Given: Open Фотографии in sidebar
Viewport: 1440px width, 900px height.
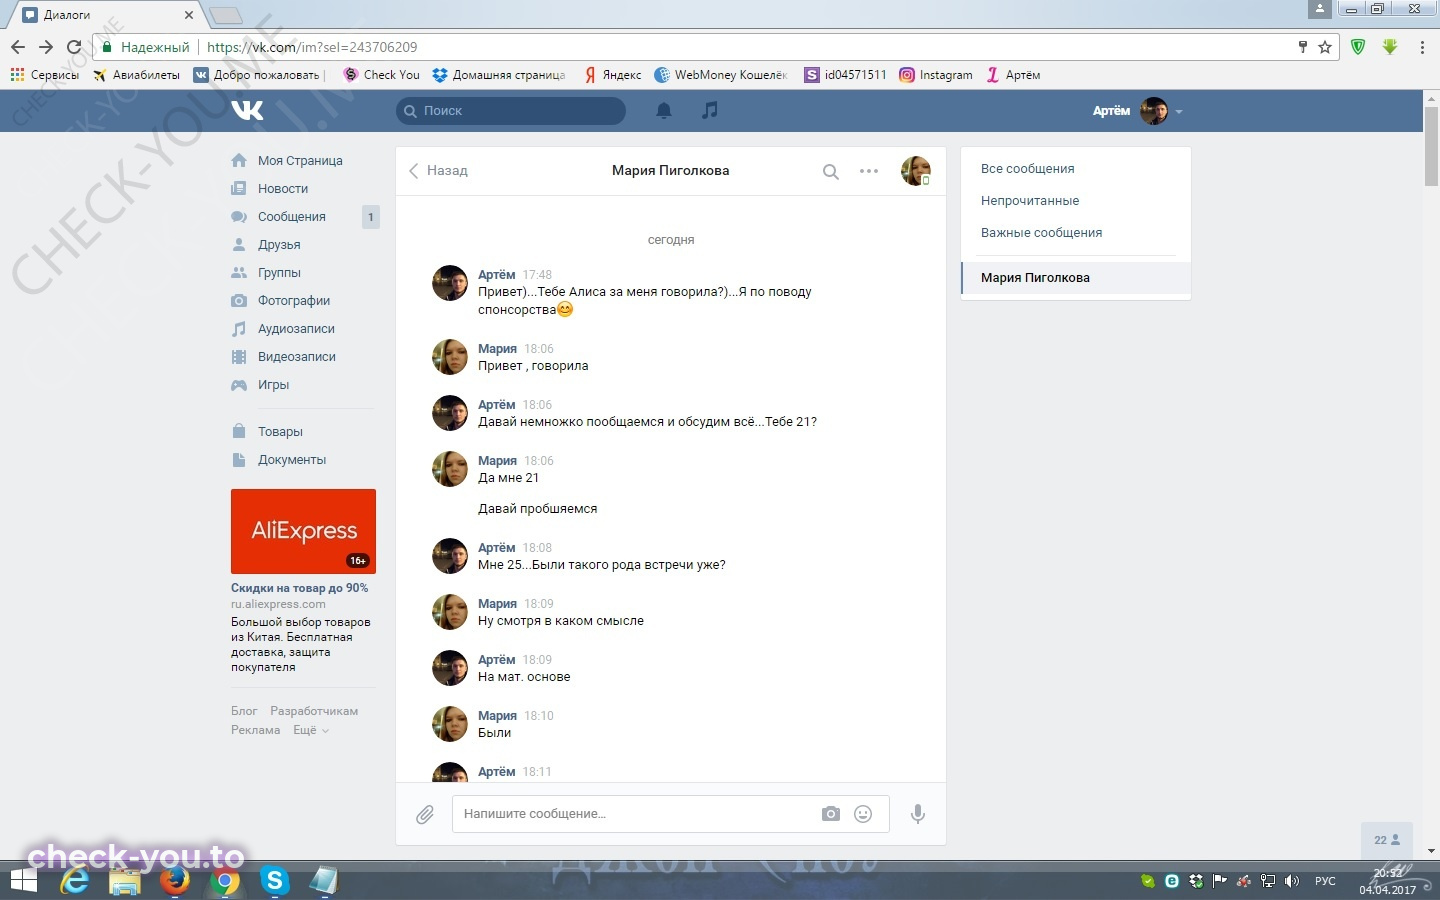Looking at the screenshot, I should click(294, 300).
